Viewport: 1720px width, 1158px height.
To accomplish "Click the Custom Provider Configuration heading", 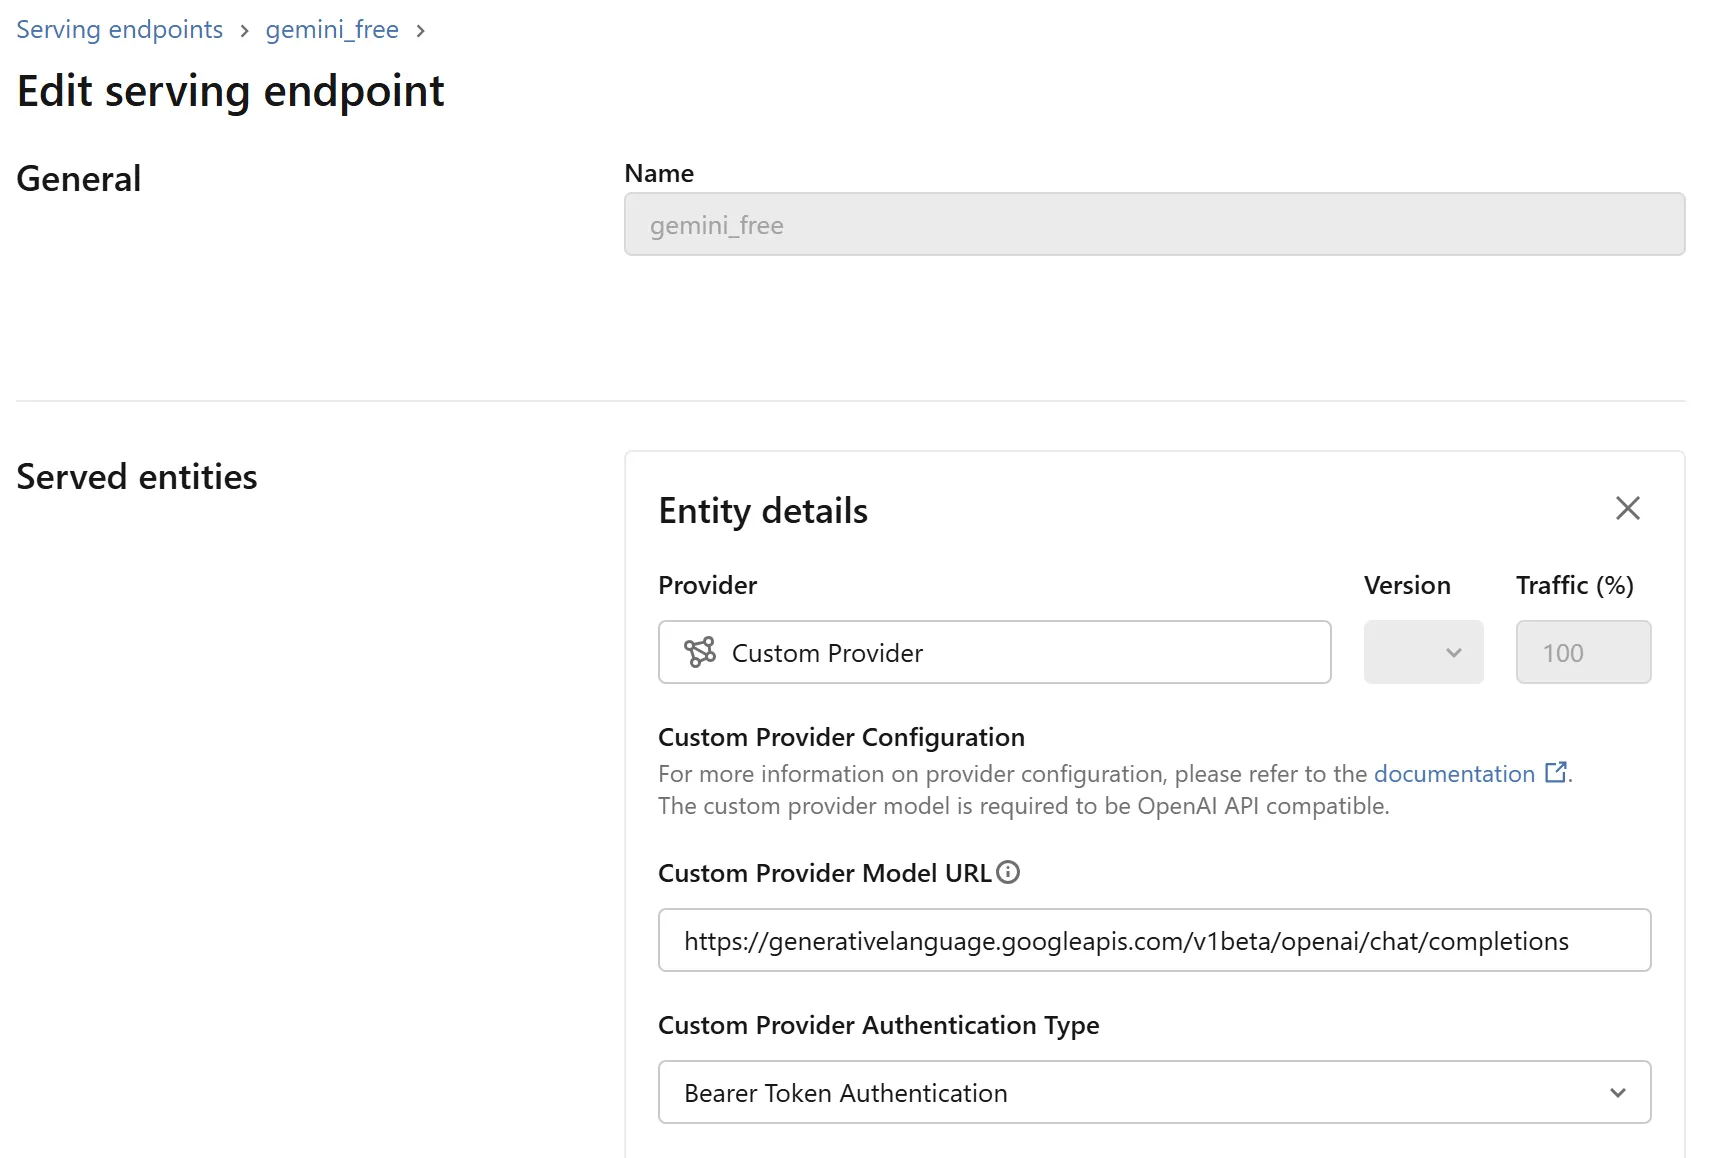I will coord(841,737).
